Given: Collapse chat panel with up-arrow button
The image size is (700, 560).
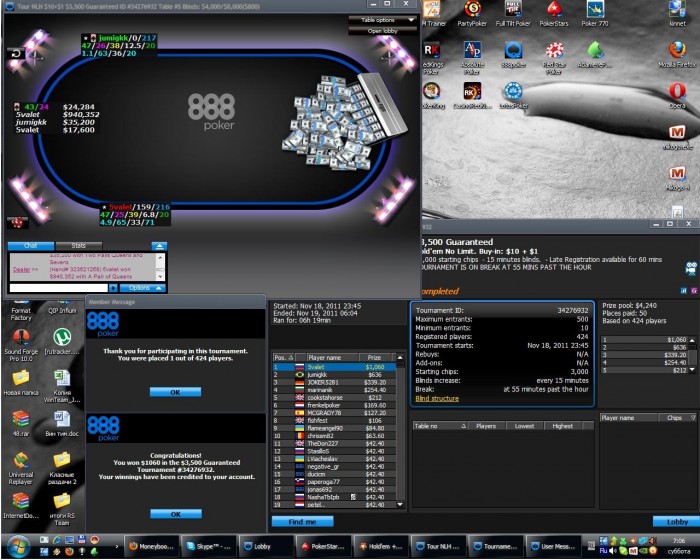Looking at the screenshot, I should click(159, 246).
